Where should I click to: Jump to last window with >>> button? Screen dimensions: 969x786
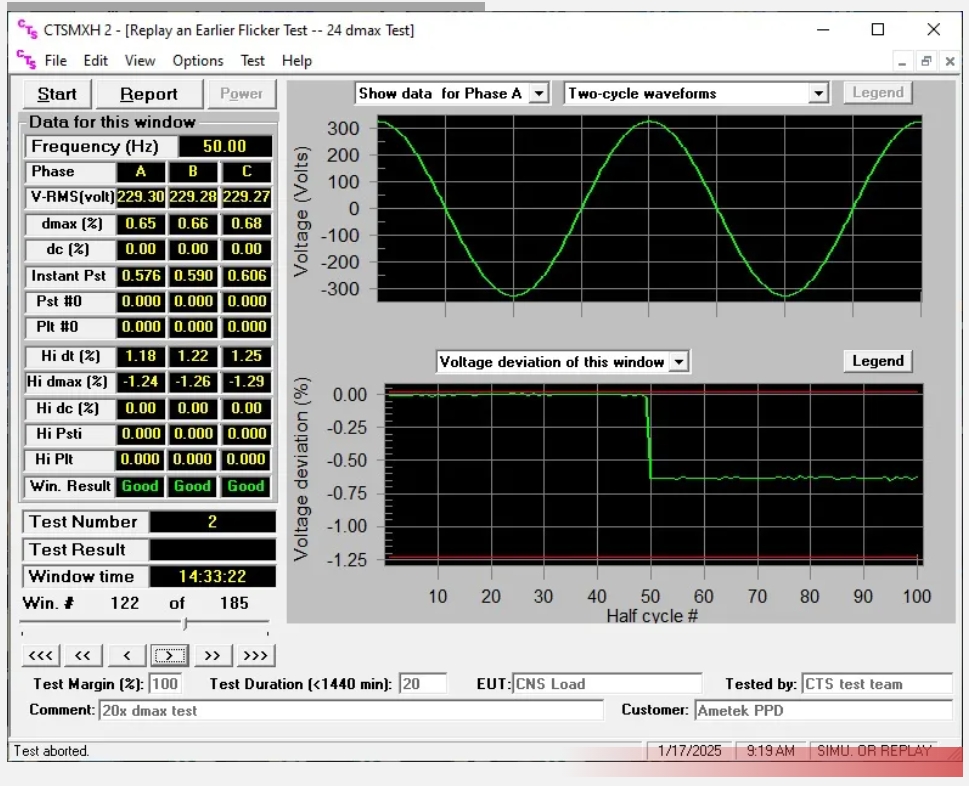pos(255,656)
